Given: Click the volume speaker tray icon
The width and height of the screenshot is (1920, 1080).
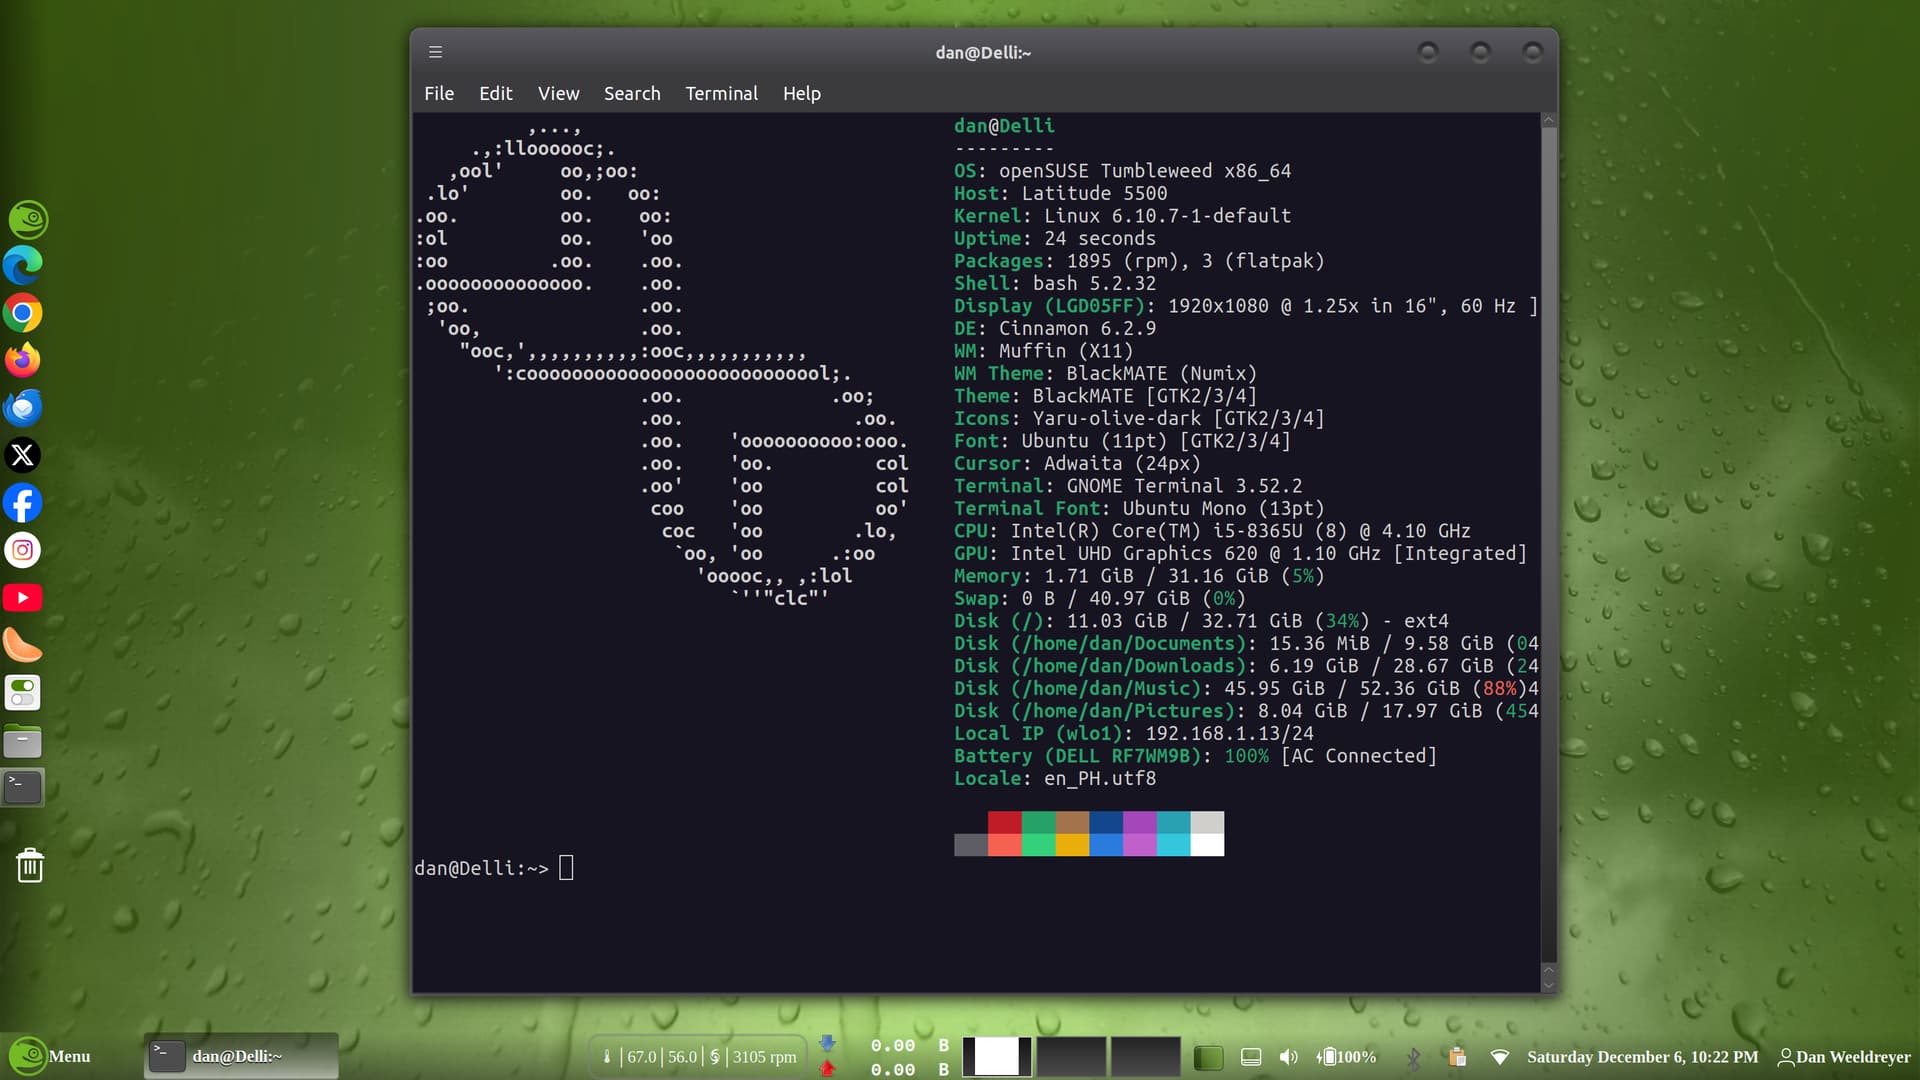Looking at the screenshot, I should coord(1289,1057).
